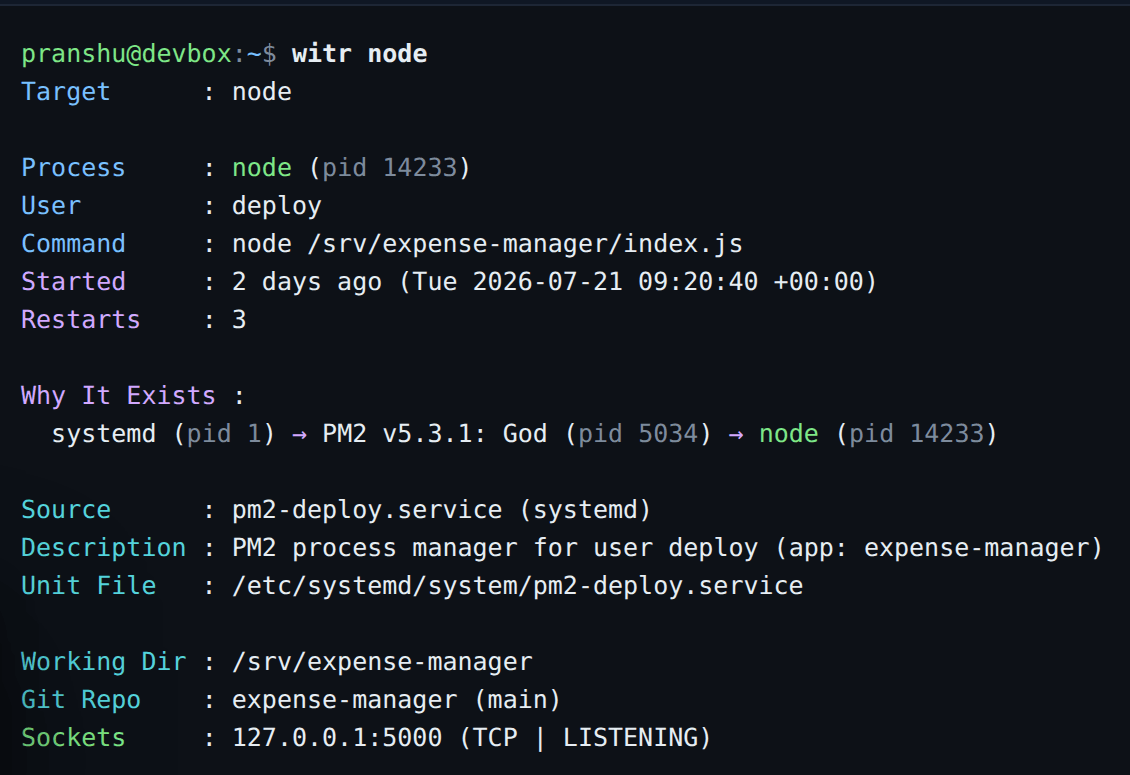Viewport: 1130px width, 775px height.
Task: Click the 'Command' field label
Action: tap(73, 244)
